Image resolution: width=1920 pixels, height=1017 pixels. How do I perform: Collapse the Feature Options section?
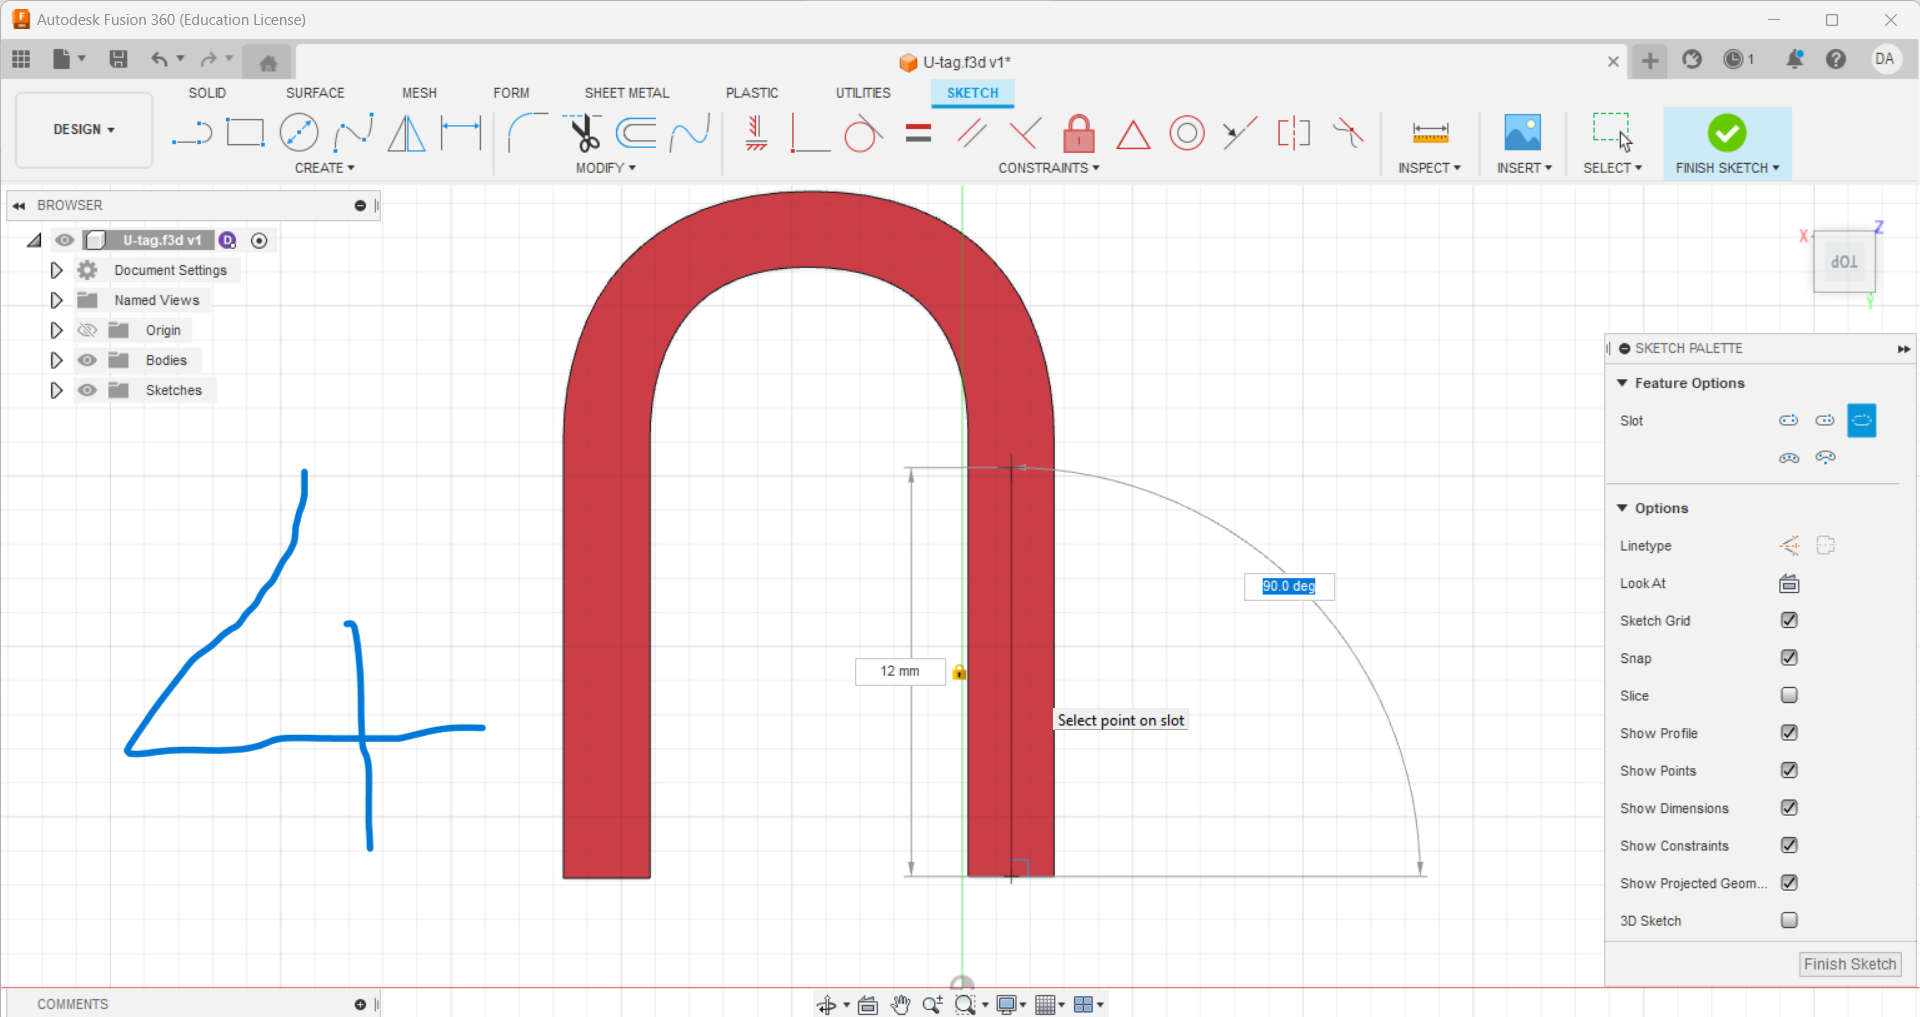point(1623,383)
